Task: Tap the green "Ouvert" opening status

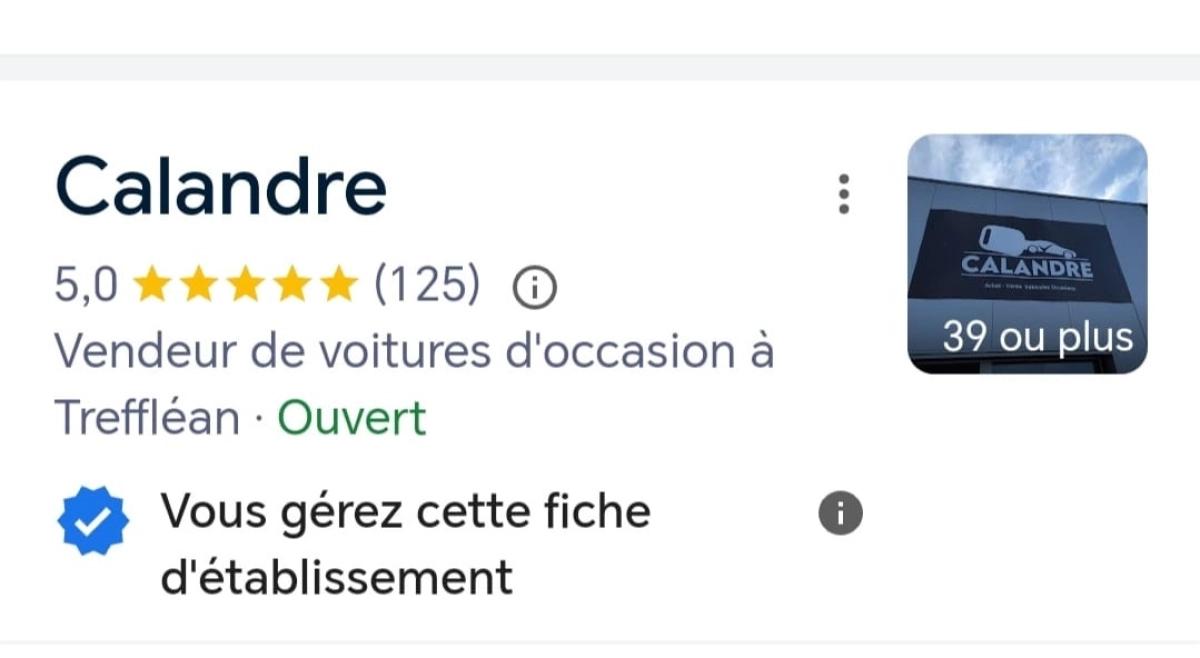Action: [x=351, y=417]
